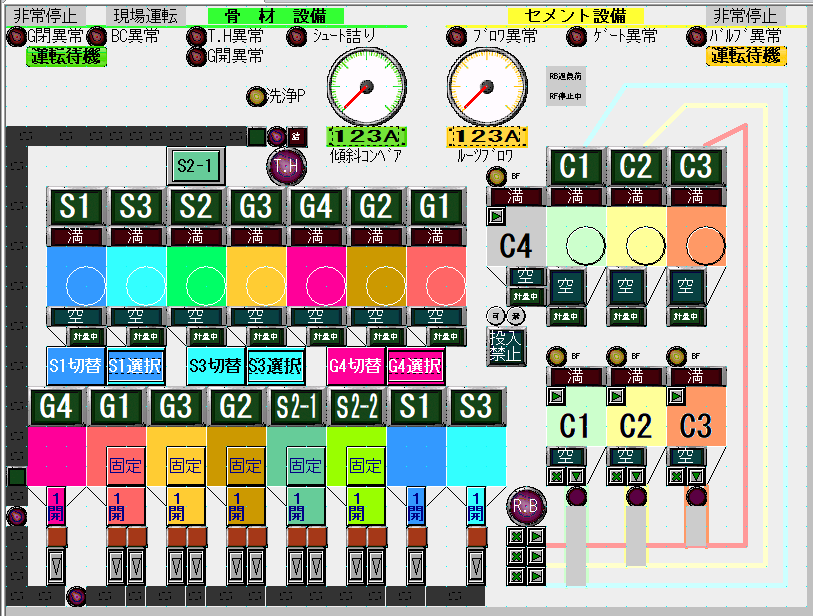
Task: Toggle the G4切替 switch button
Action: tap(355, 367)
